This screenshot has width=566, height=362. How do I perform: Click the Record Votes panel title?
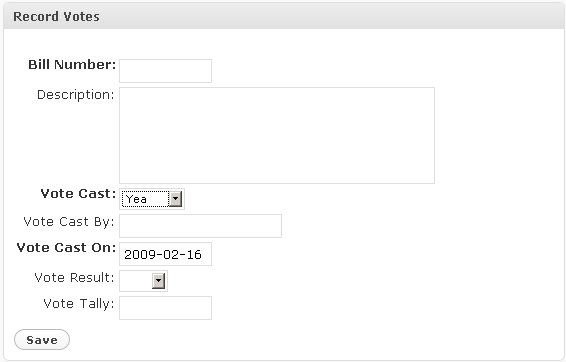click(x=56, y=17)
